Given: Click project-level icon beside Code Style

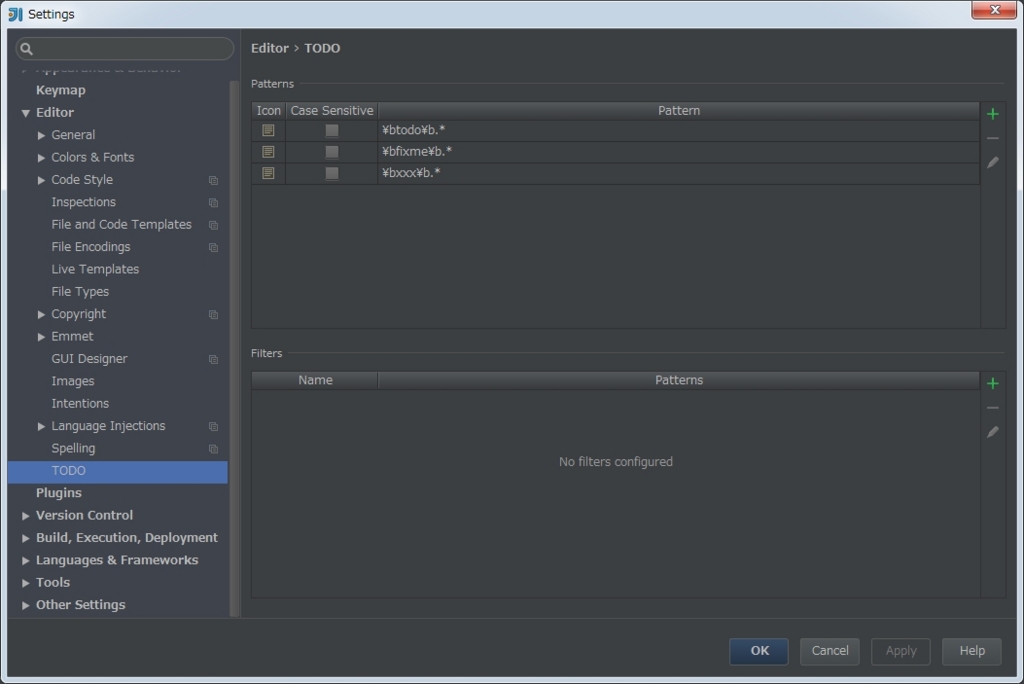Looking at the screenshot, I should [213, 180].
